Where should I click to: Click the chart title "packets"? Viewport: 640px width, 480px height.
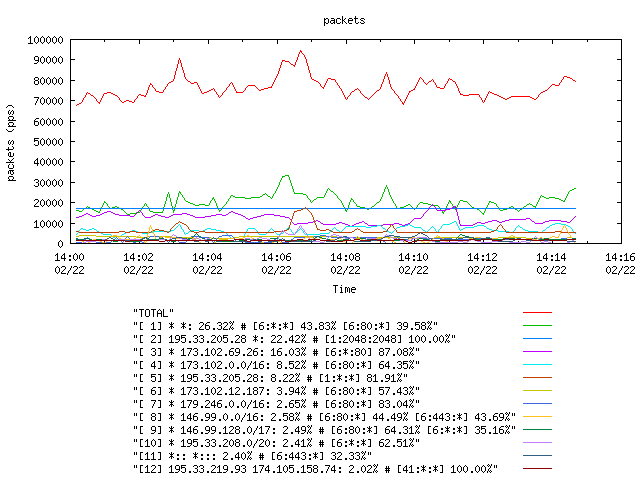(x=344, y=20)
